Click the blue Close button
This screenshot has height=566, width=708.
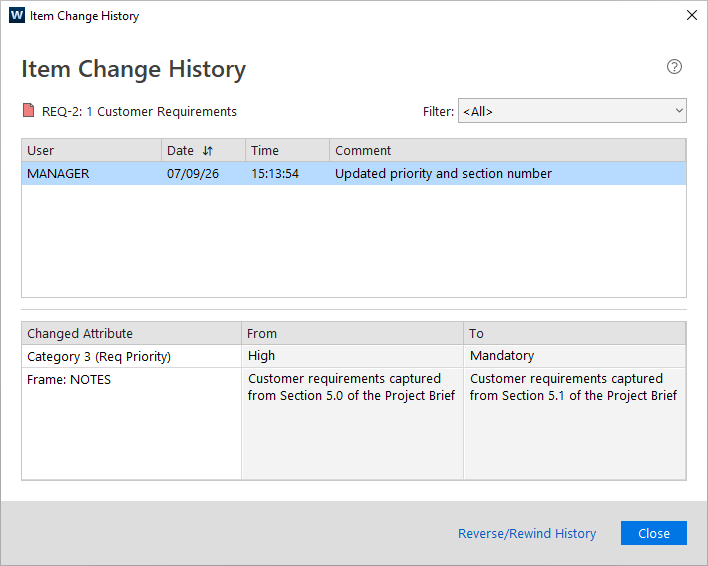(x=653, y=533)
